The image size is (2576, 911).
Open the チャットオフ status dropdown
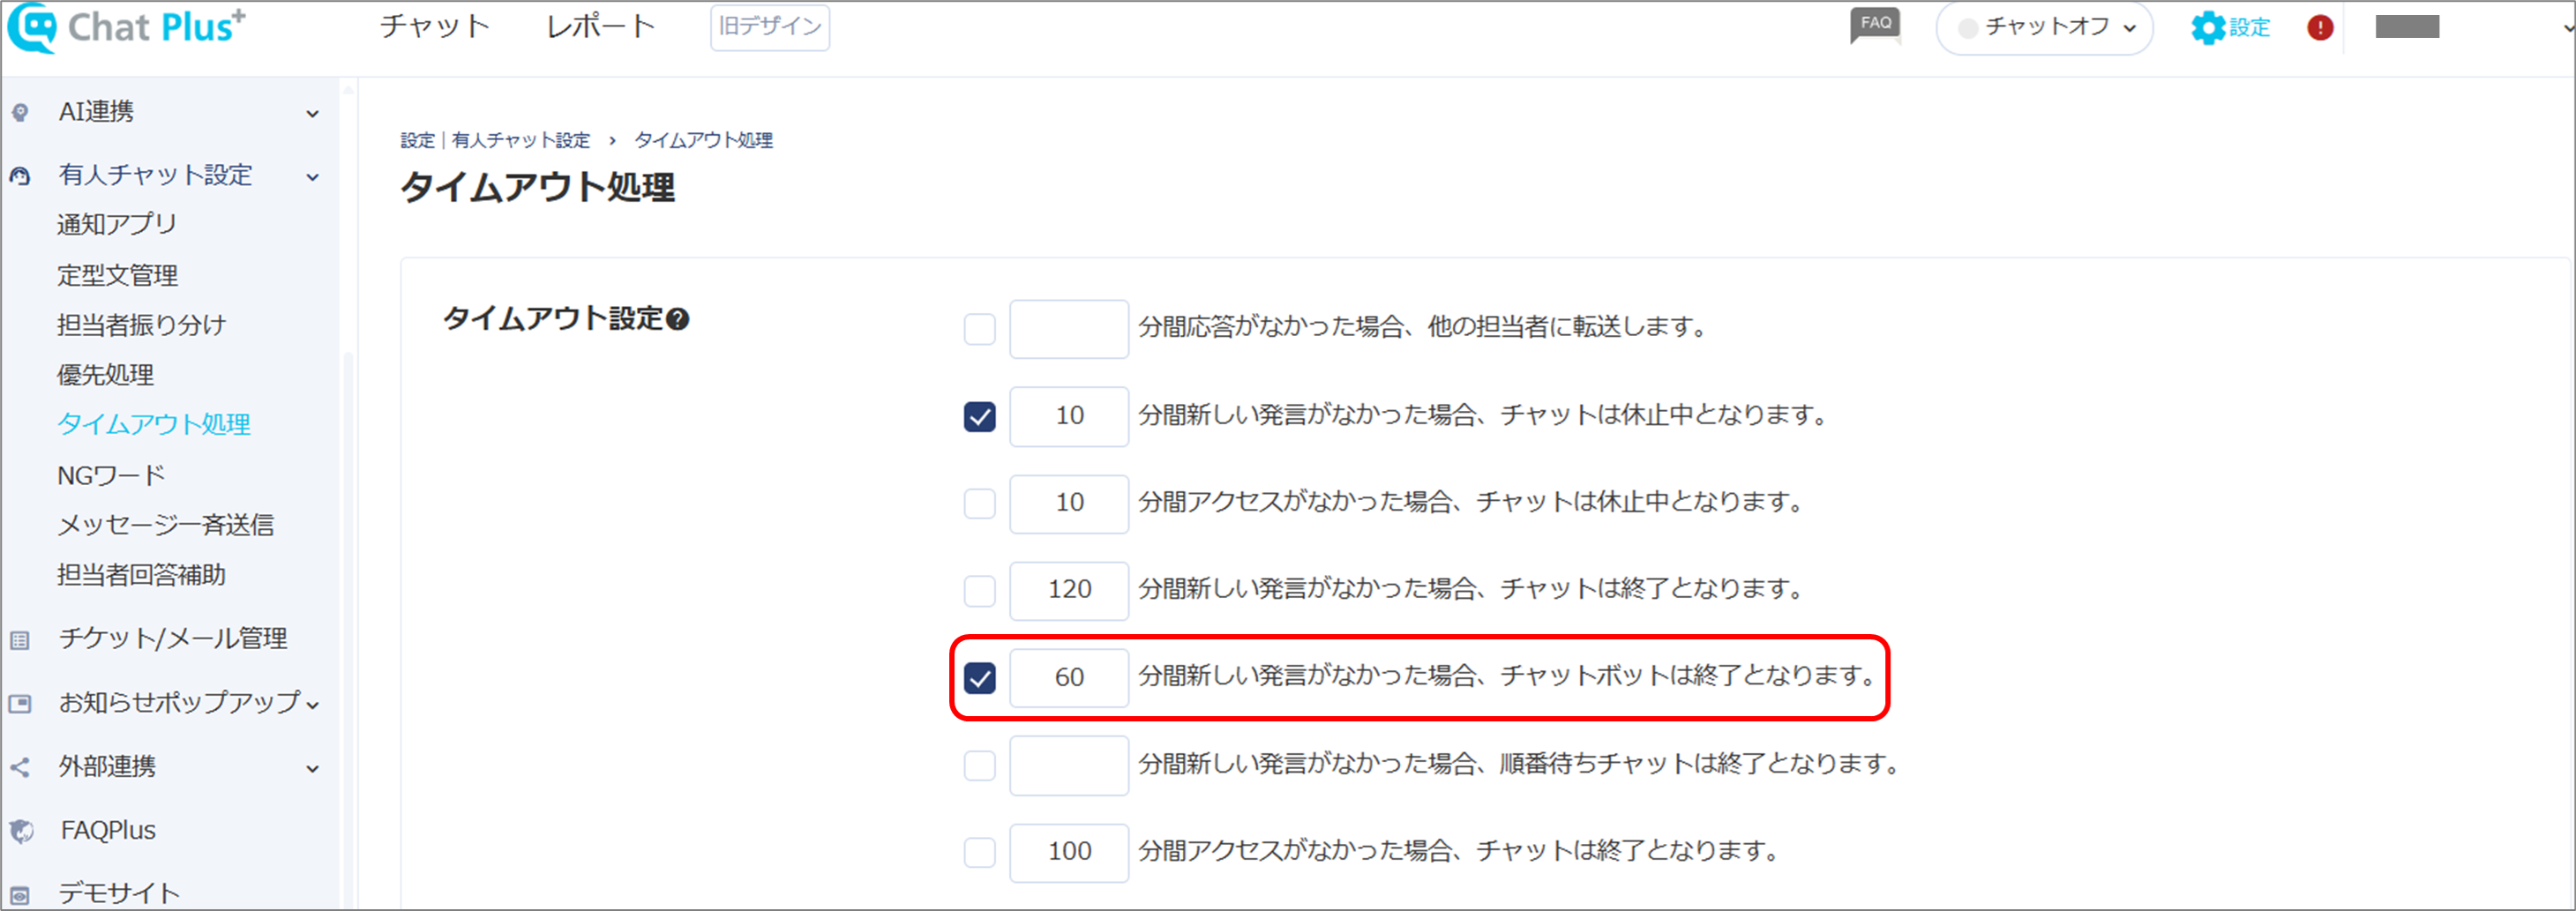(x=2044, y=27)
